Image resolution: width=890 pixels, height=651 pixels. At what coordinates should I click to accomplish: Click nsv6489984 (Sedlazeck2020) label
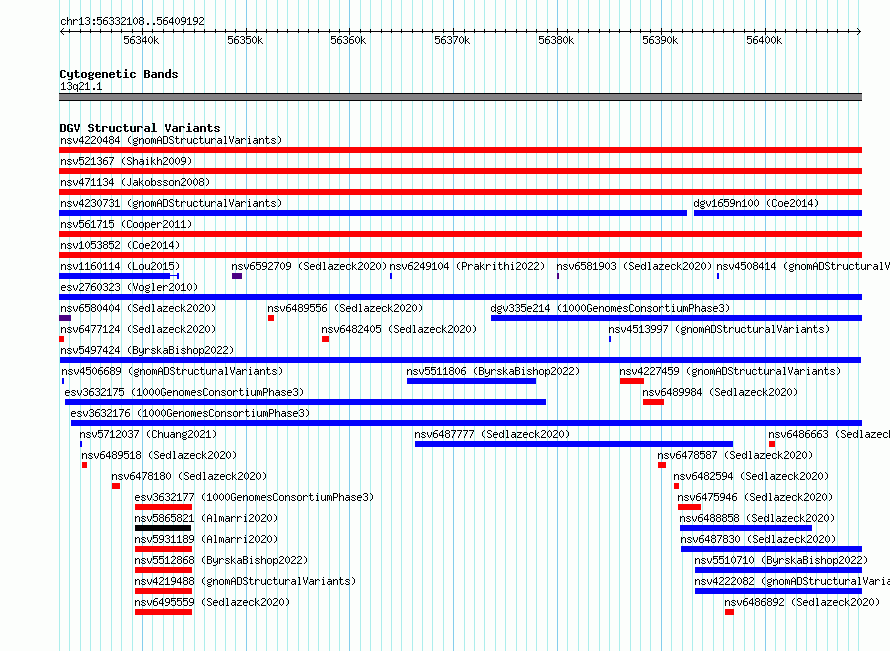(720, 392)
